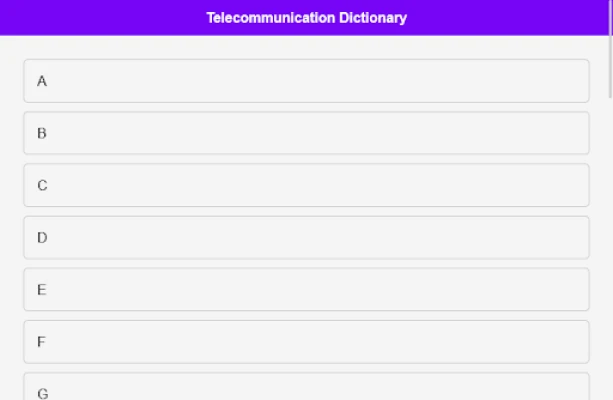Click the scrollbar track below the thumb
613x400 pixels.
pyautogui.click(x=610, y=250)
